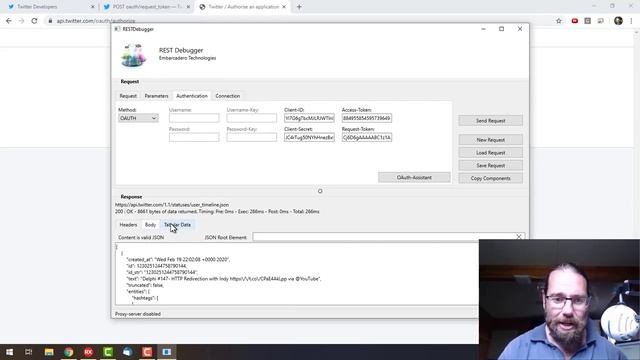Image resolution: width=640 pixels, height=360 pixels.
Task: Click the grey square extension icon in Chrome
Action: (x=587, y=21)
